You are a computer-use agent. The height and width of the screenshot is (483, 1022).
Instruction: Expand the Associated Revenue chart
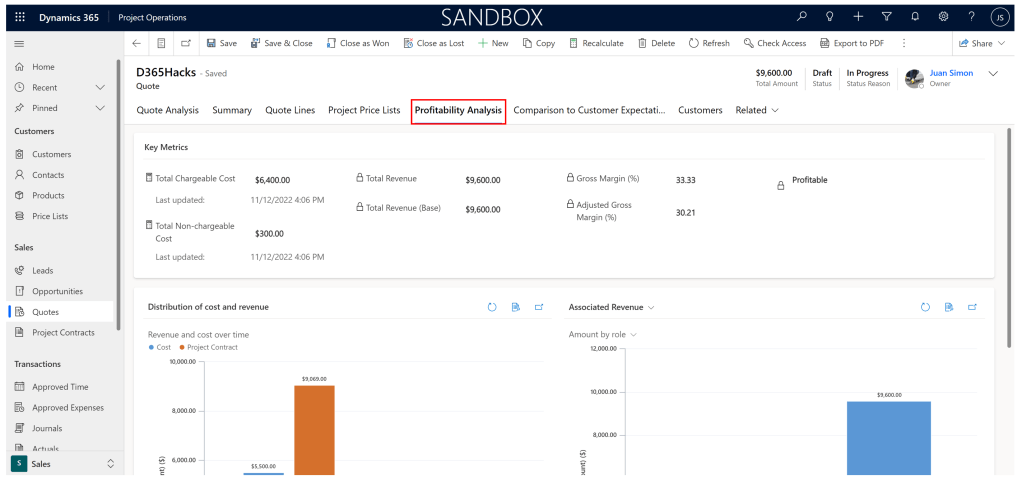tap(971, 307)
